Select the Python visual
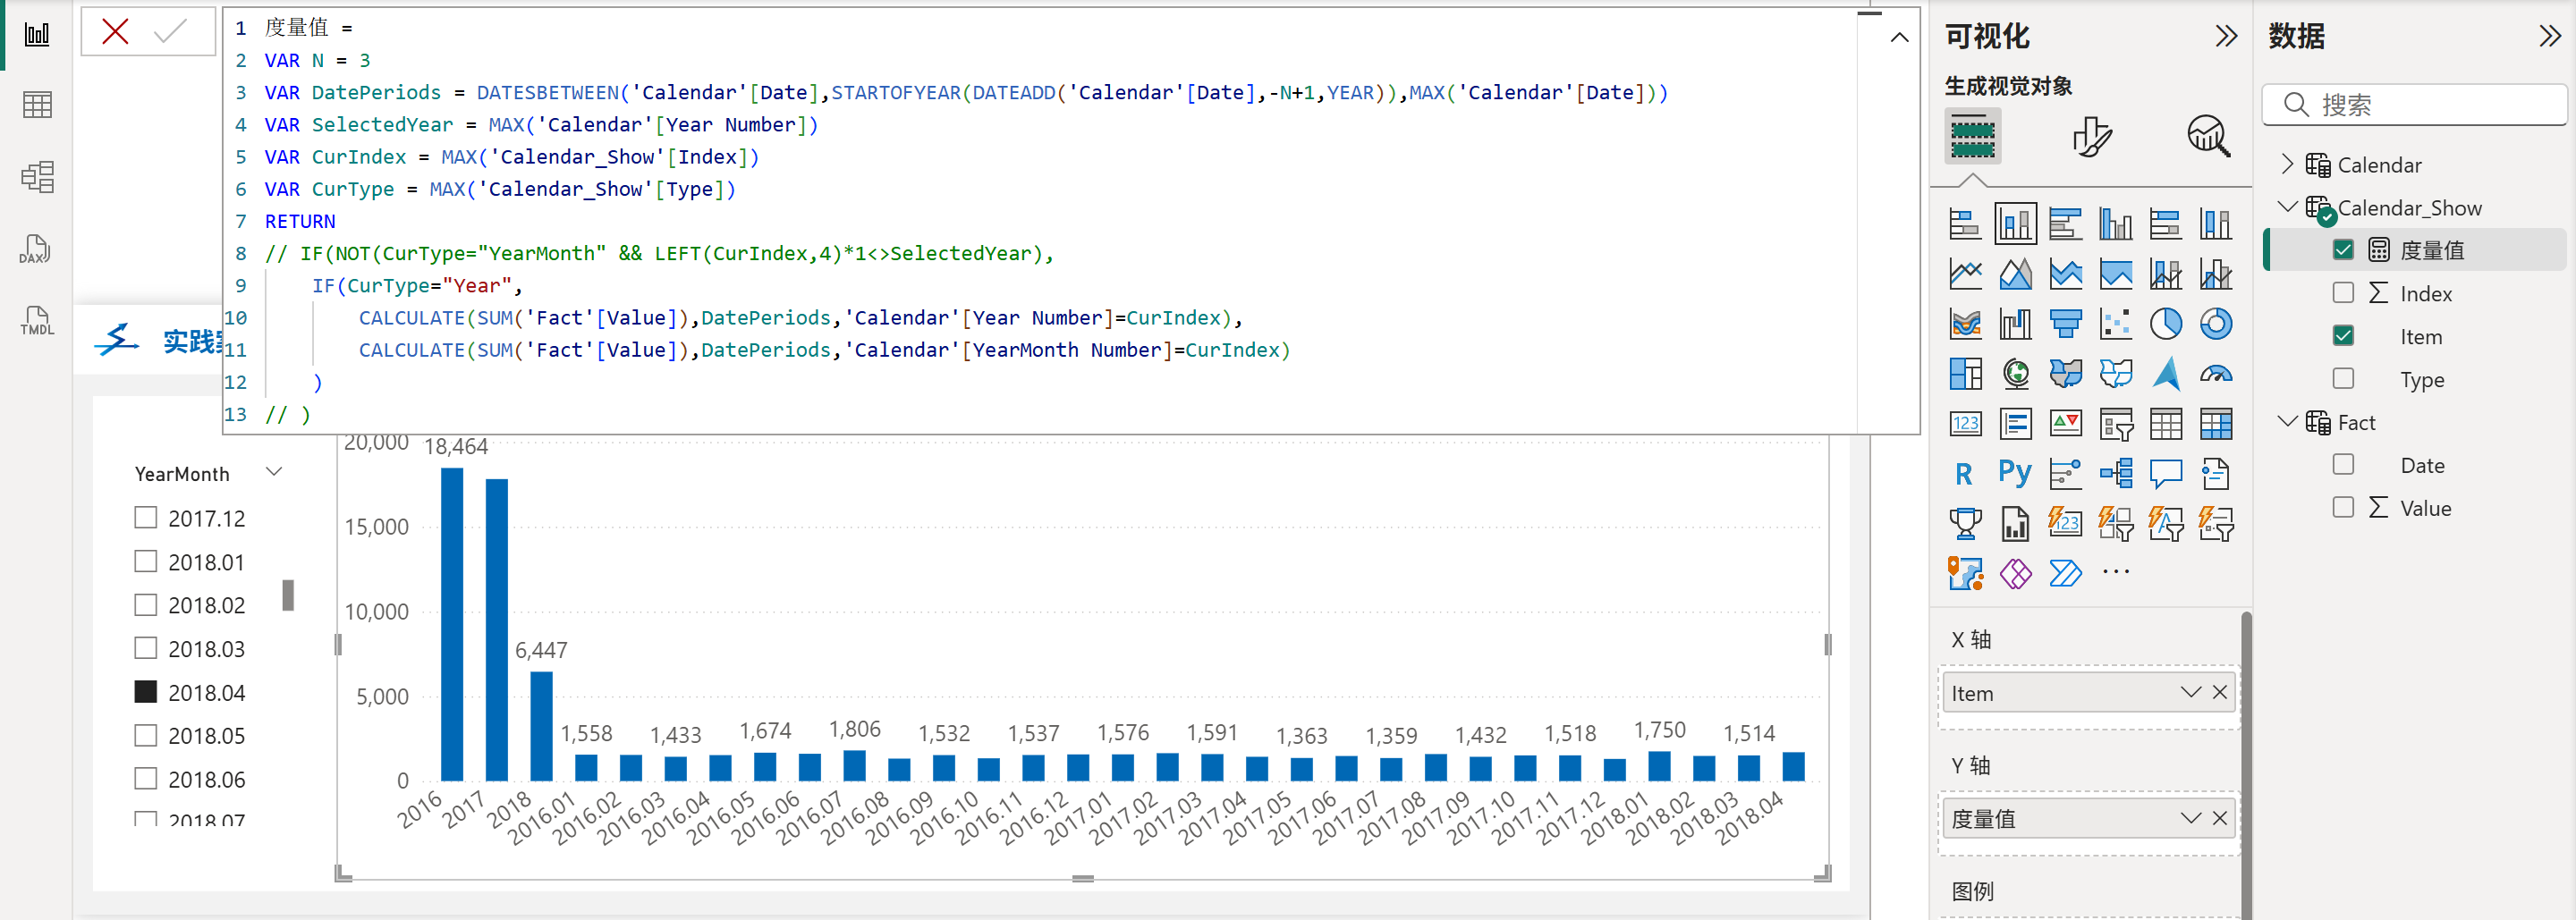The image size is (2576, 920). pos(2015,474)
